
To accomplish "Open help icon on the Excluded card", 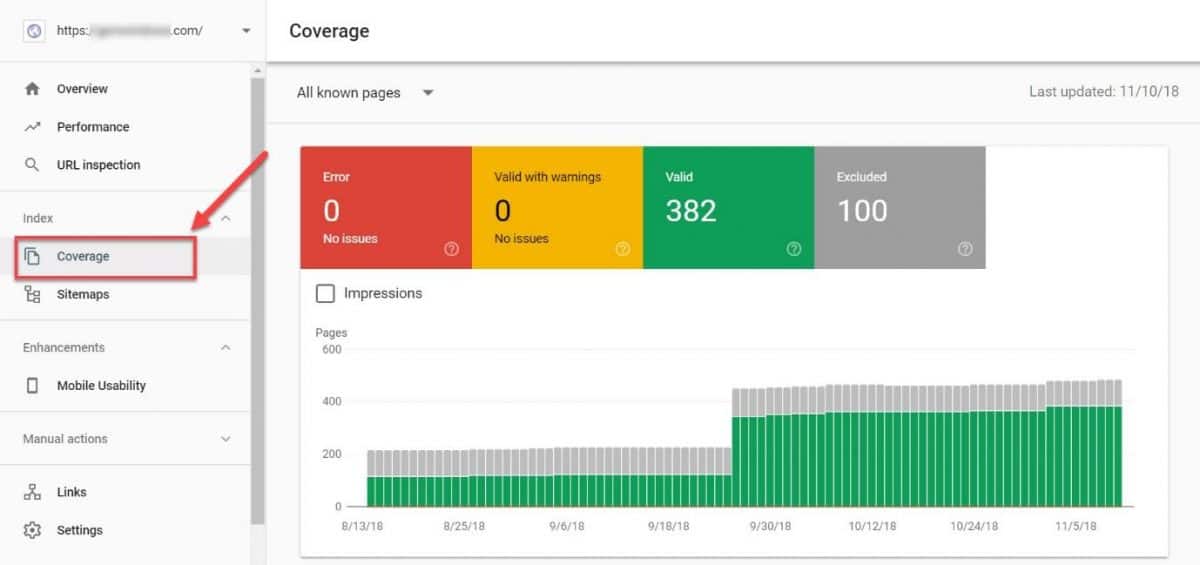I will coord(965,249).
